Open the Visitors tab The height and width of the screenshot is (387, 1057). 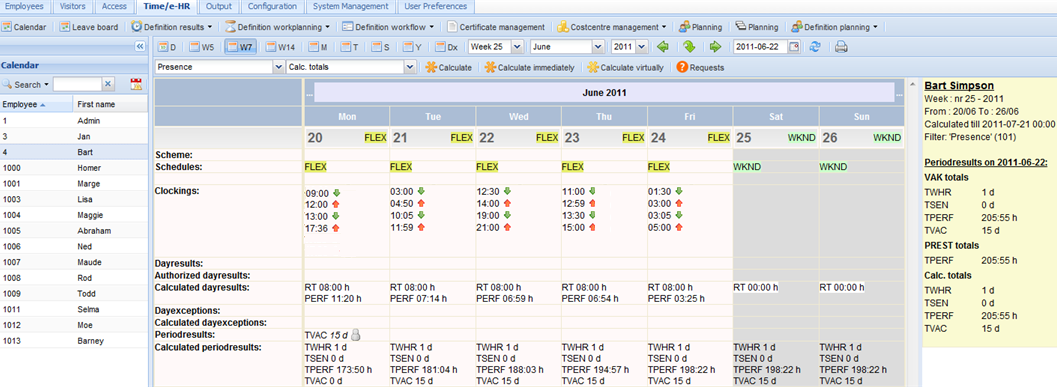point(72,6)
